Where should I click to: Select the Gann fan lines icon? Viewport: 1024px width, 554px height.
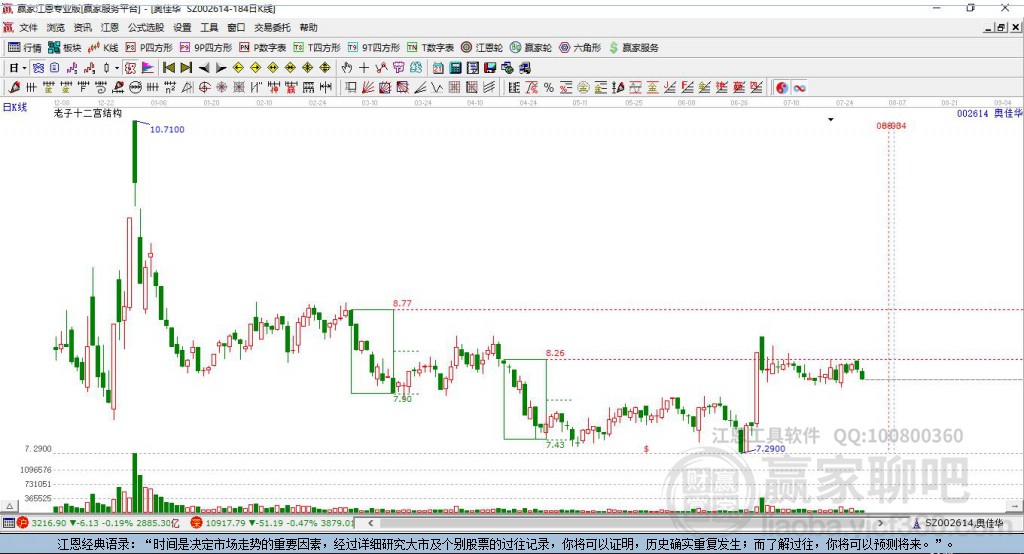point(368,88)
